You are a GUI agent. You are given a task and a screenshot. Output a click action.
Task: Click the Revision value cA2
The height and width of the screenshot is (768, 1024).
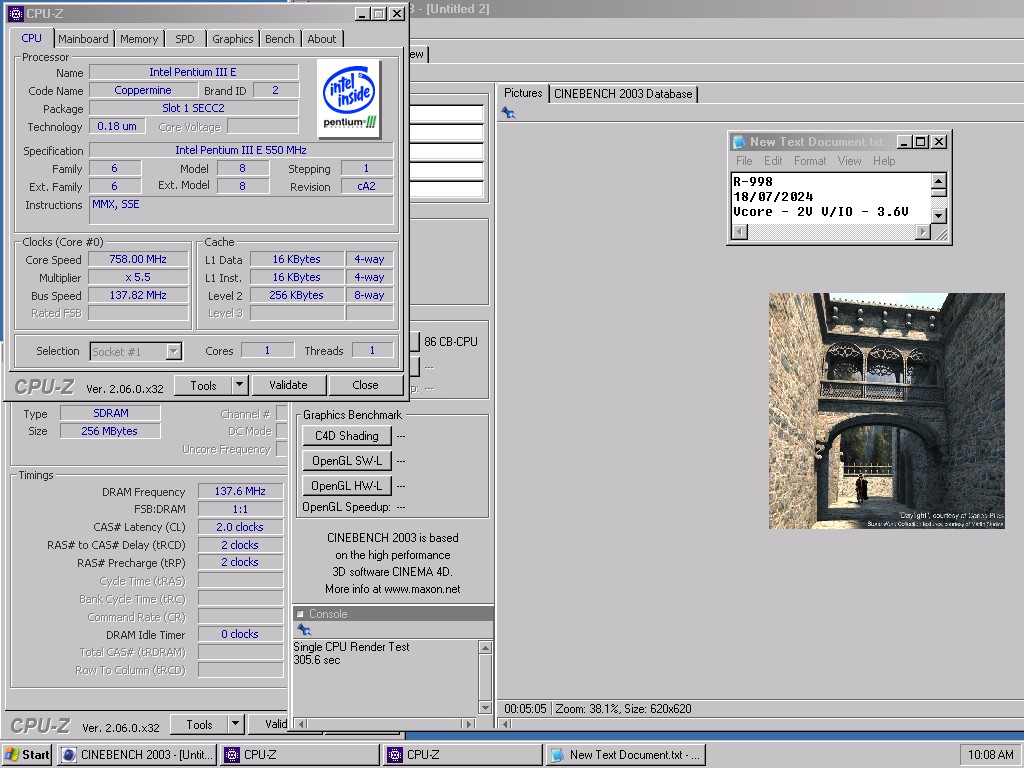pos(366,186)
